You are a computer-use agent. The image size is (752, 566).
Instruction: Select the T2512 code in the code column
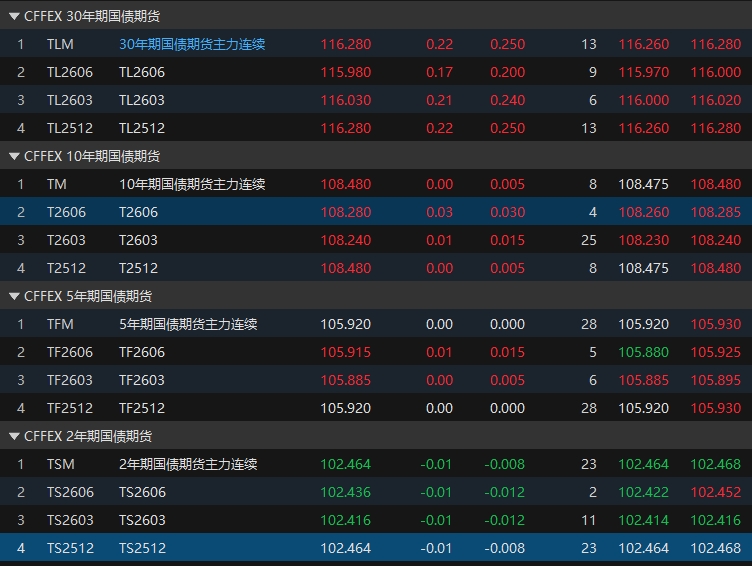click(x=66, y=268)
